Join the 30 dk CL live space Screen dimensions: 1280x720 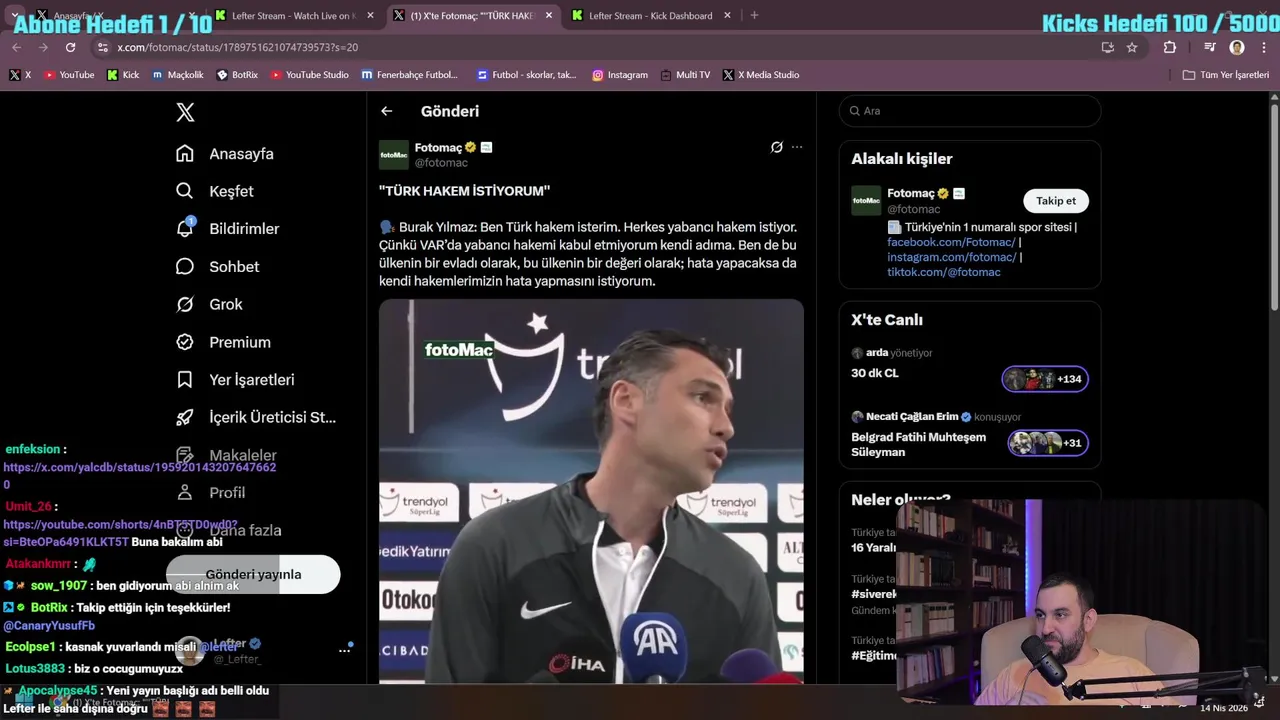click(x=875, y=373)
